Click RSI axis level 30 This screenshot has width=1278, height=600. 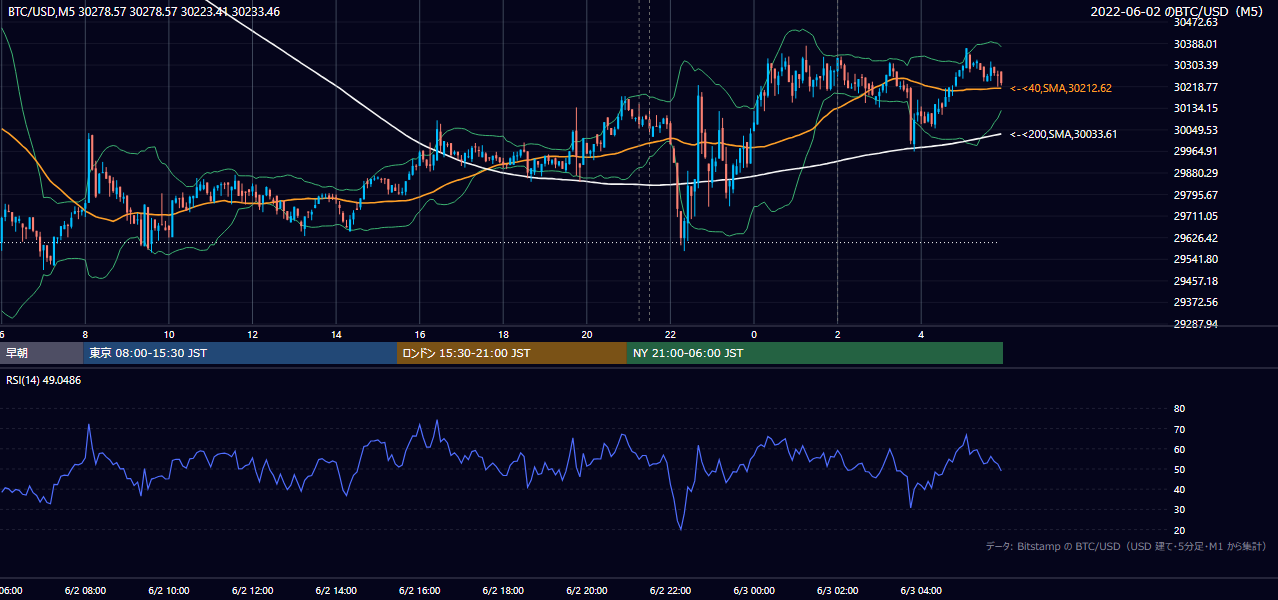tap(1179, 509)
